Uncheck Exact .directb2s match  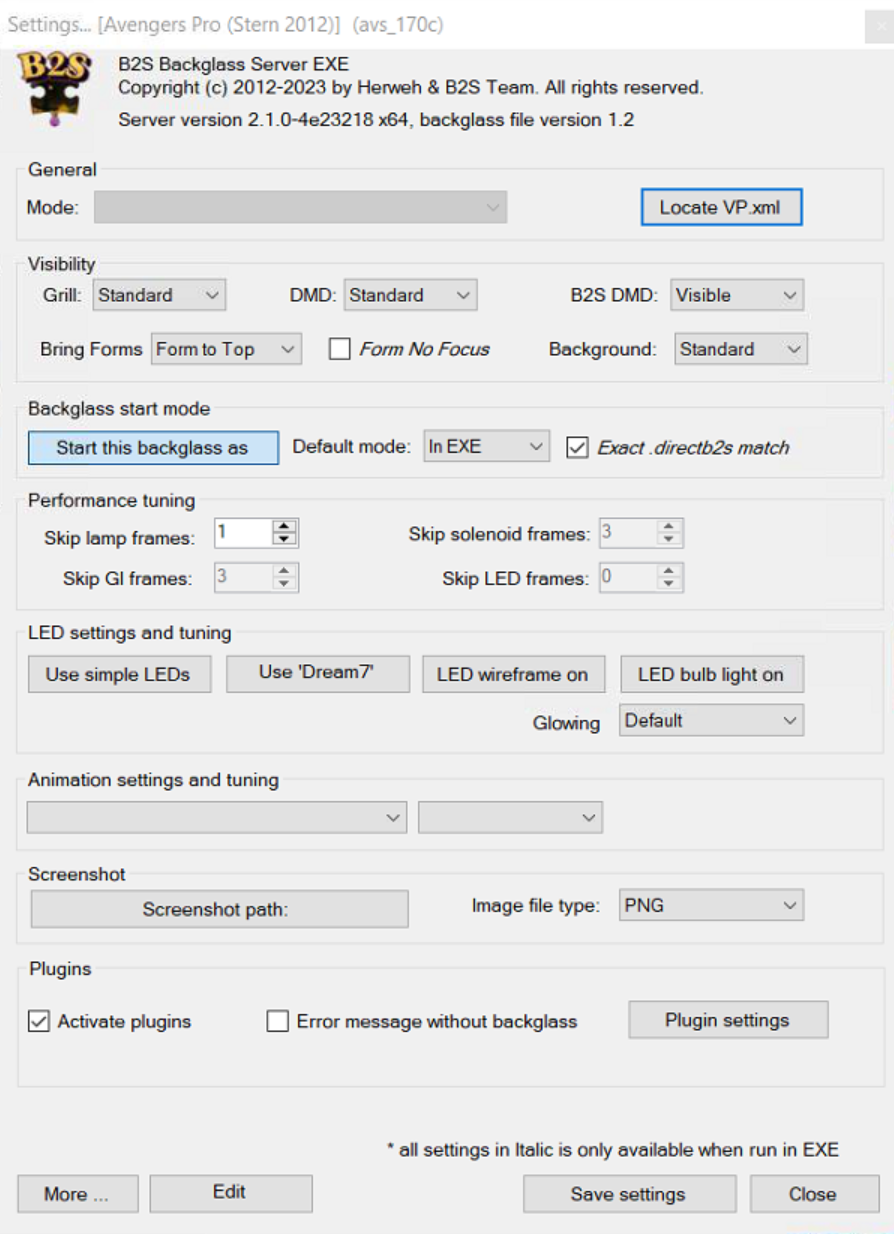(x=577, y=447)
